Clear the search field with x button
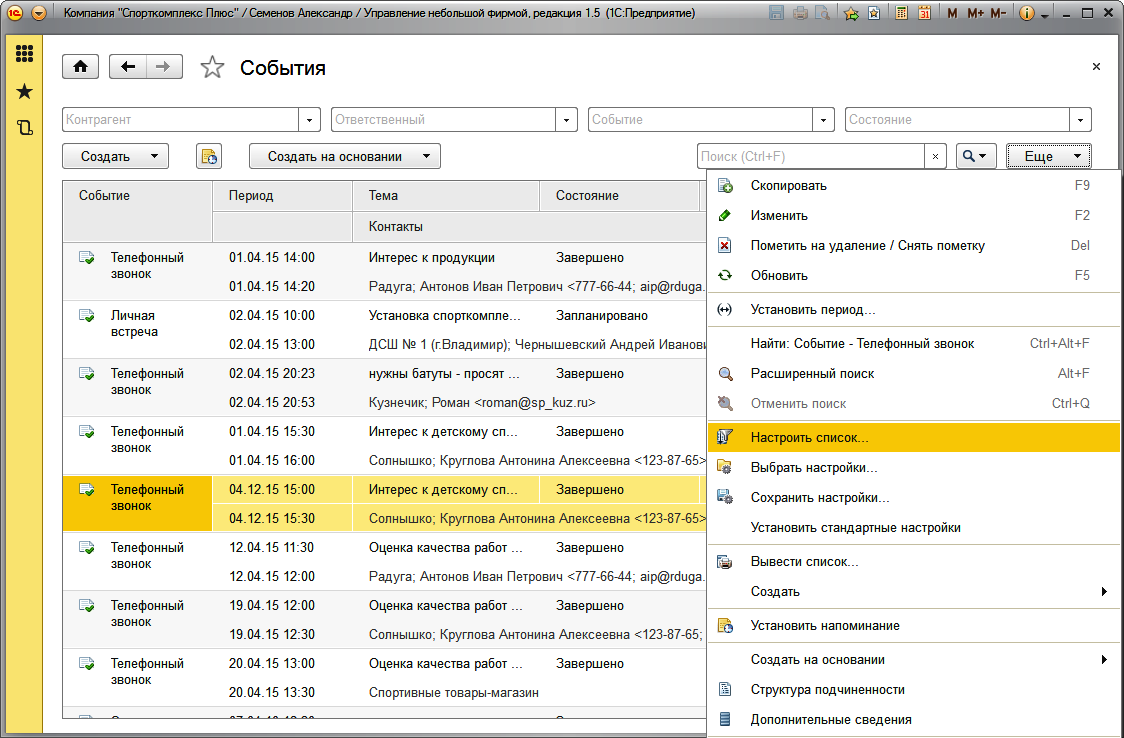Viewport: 1124px width, 738px height. pos(935,156)
